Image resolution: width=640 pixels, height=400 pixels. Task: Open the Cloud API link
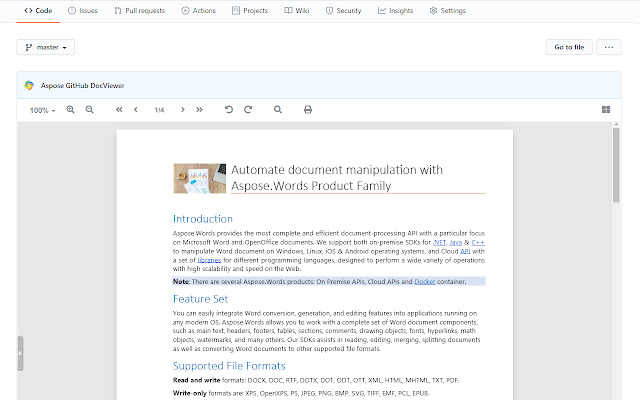pyautogui.click(x=465, y=251)
